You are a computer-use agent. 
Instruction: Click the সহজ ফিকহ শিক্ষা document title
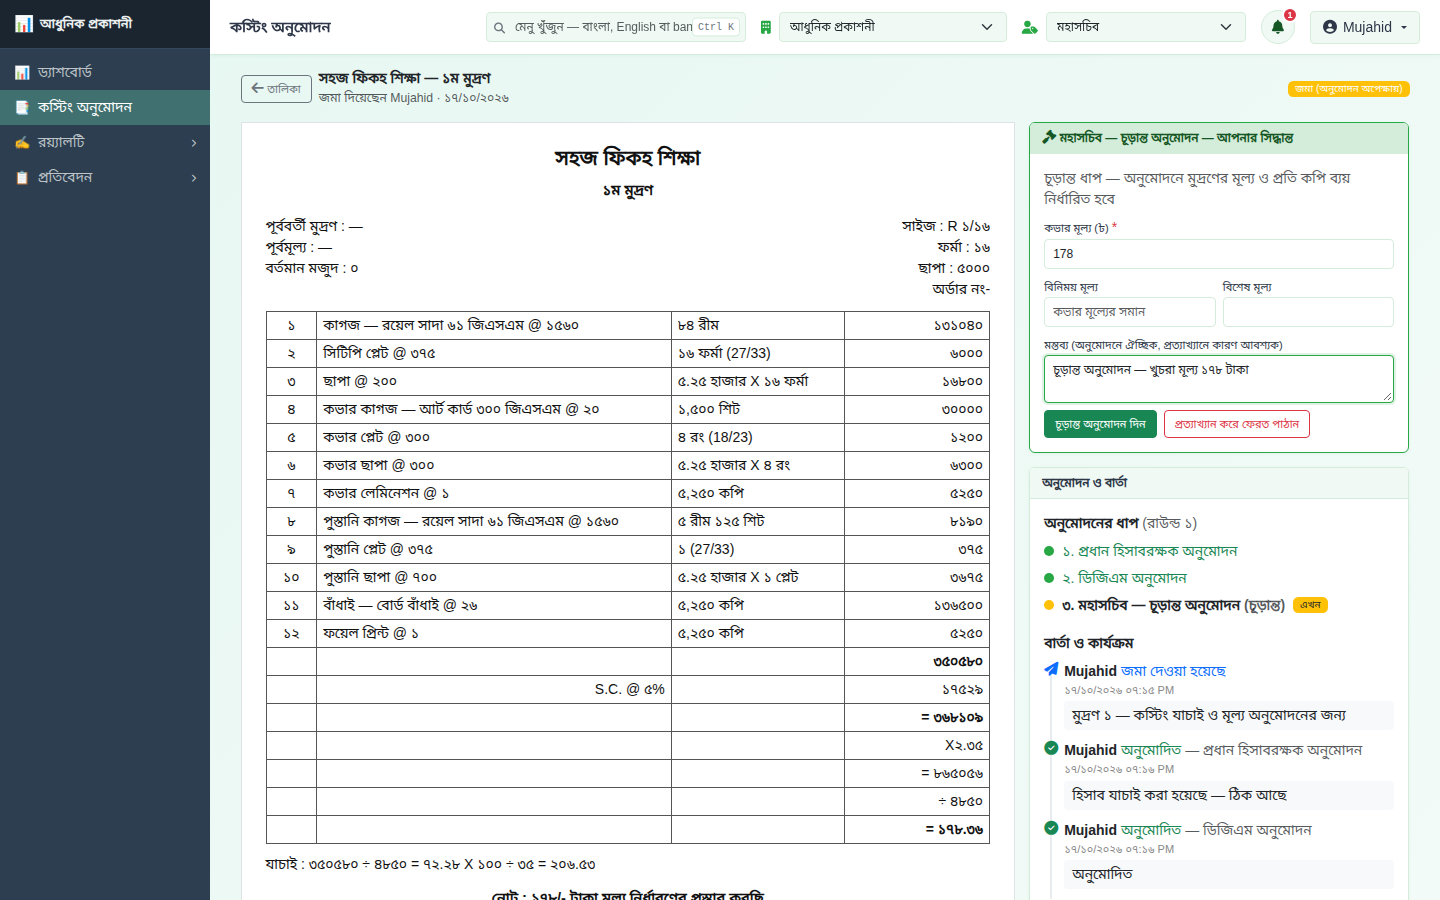tap(628, 158)
